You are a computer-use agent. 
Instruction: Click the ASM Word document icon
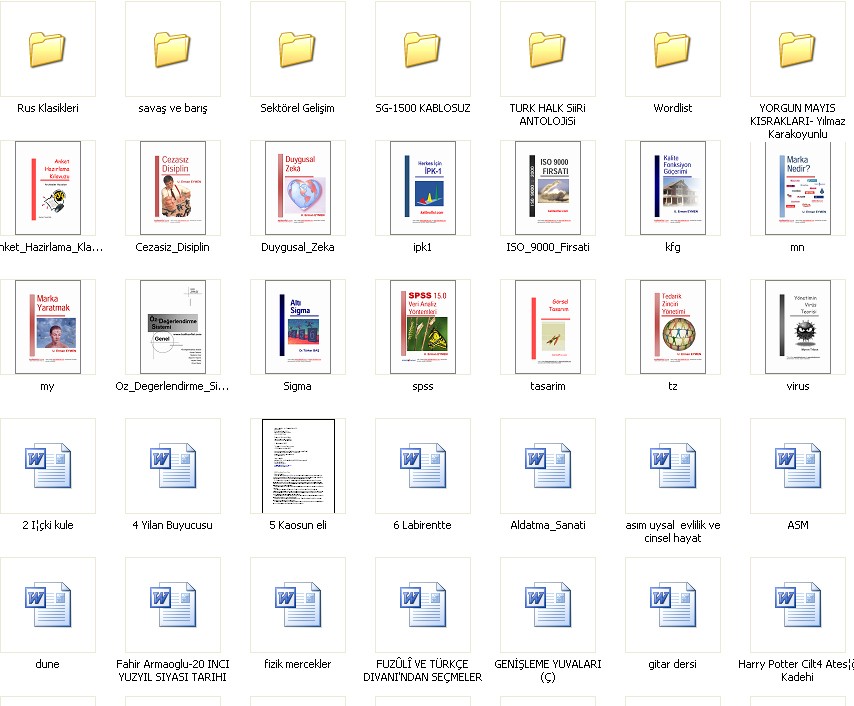pyautogui.click(x=798, y=465)
